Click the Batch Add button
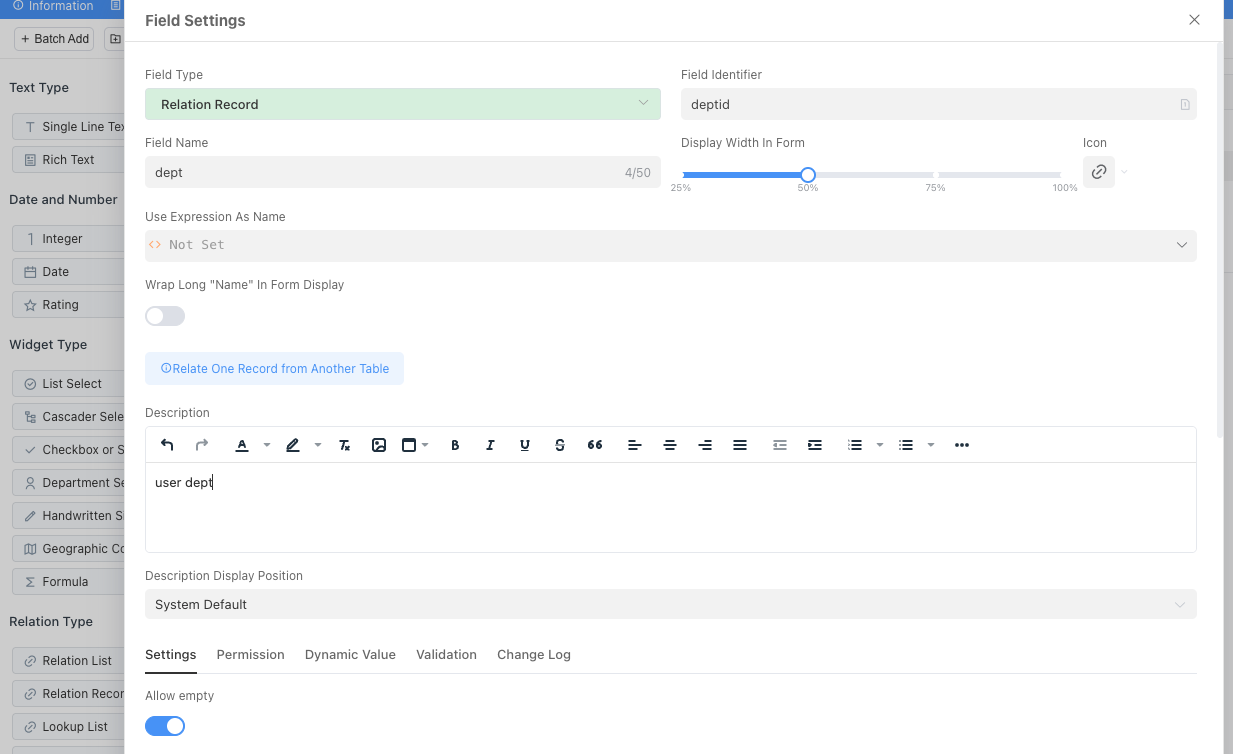1233x754 pixels. coord(55,39)
